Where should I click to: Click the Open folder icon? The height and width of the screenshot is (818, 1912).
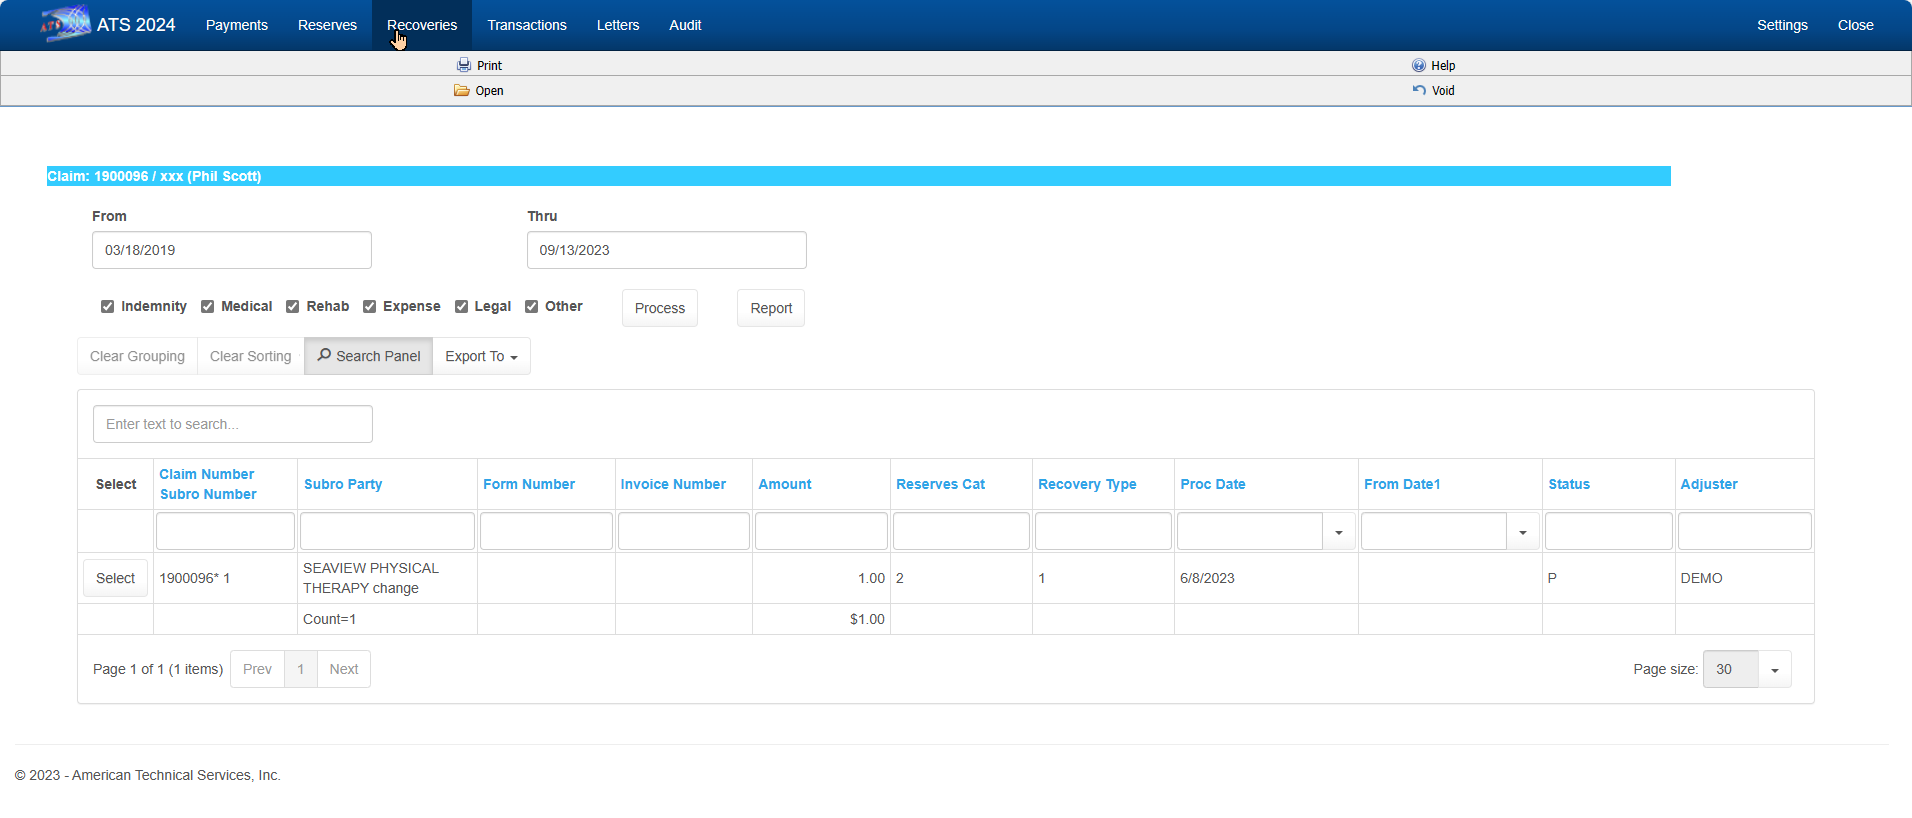pyautogui.click(x=461, y=90)
